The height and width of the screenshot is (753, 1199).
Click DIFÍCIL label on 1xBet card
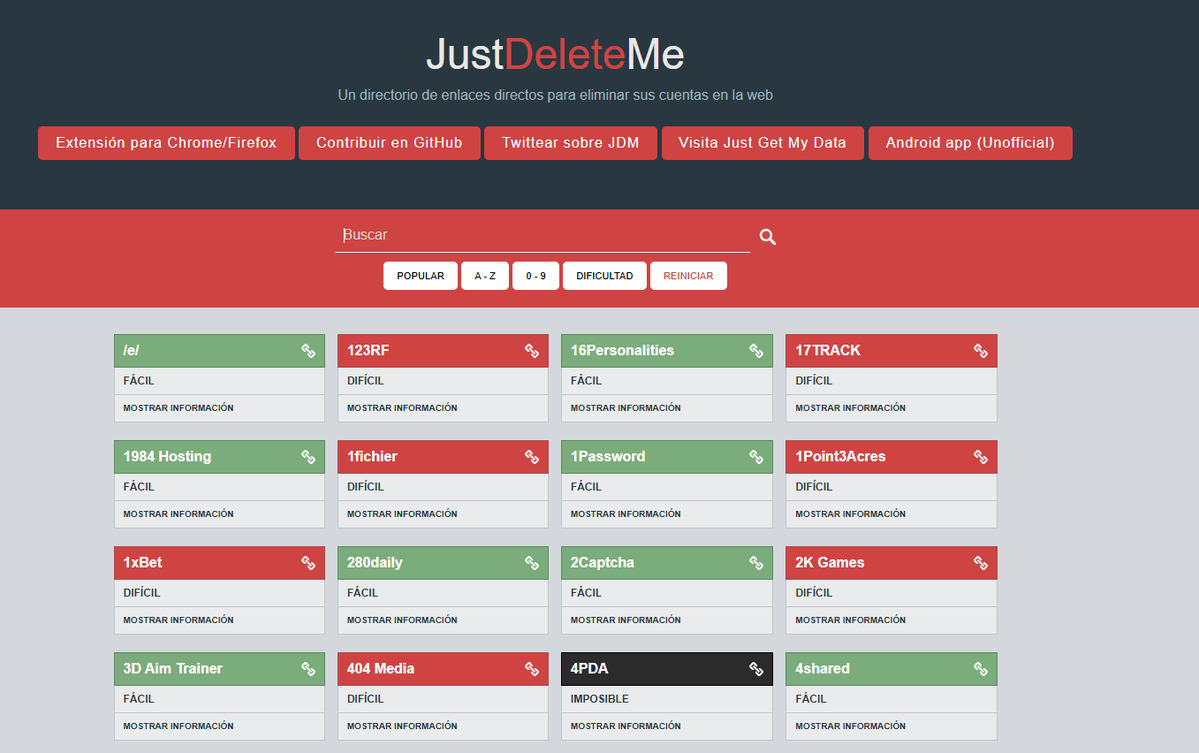coord(141,592)
